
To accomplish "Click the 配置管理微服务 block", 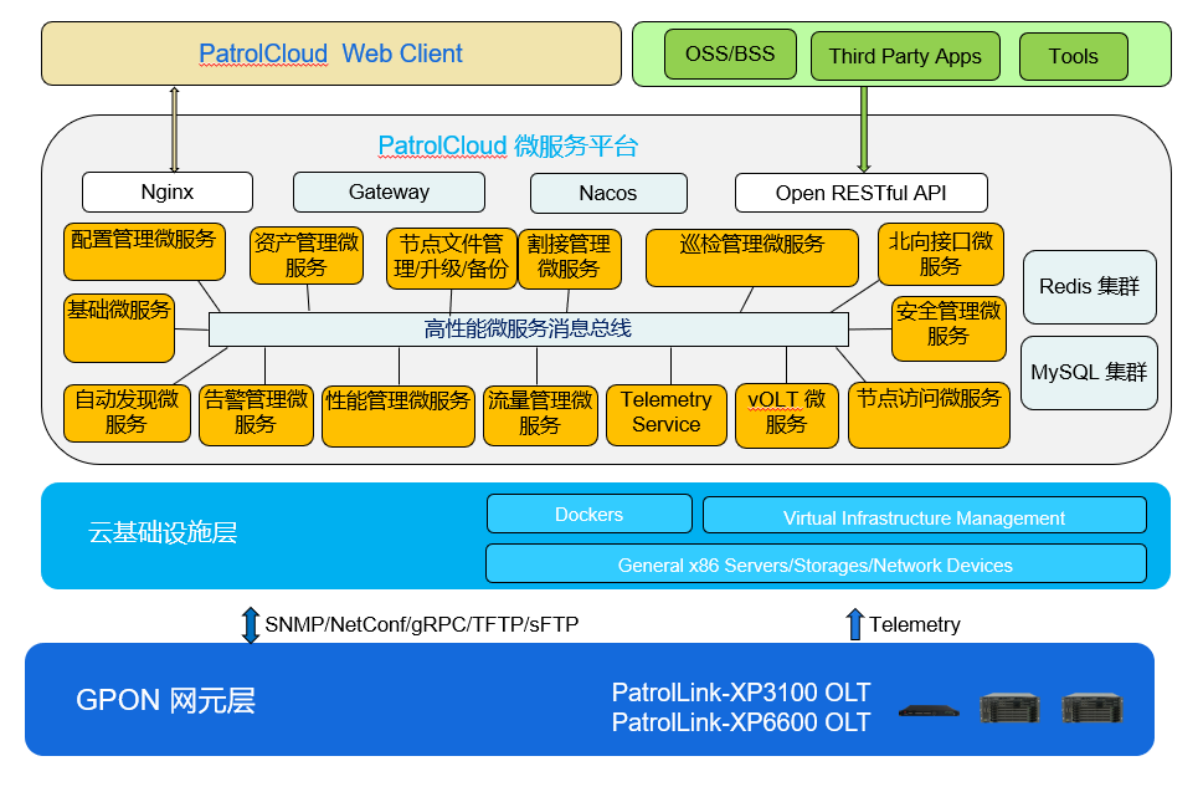I will coord(145,252).
